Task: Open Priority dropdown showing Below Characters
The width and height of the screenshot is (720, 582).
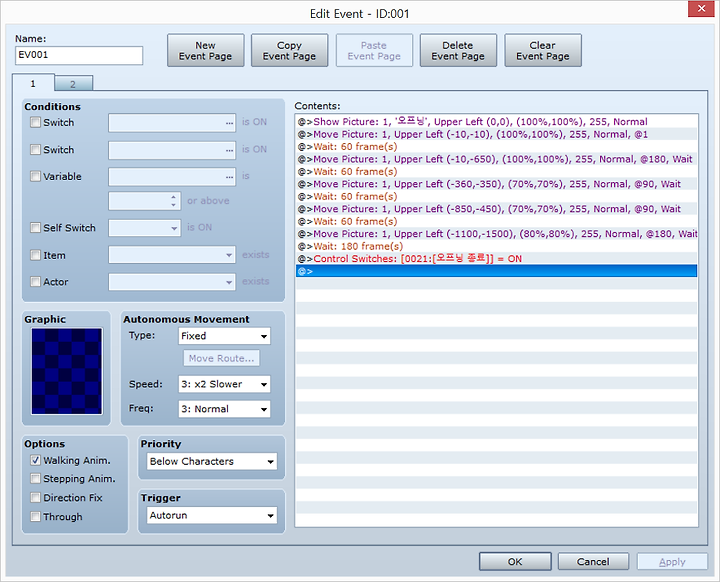Action: click(212, 461)
